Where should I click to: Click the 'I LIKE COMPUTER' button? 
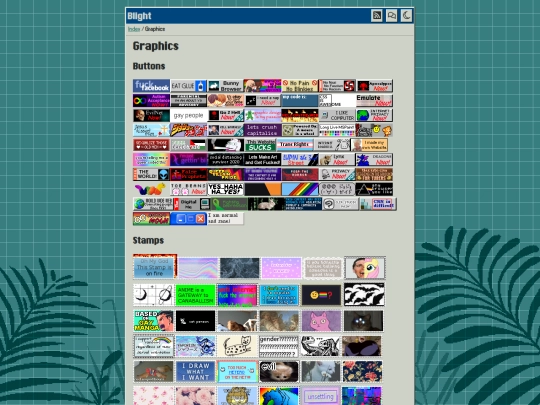click(x=337, y=115)
